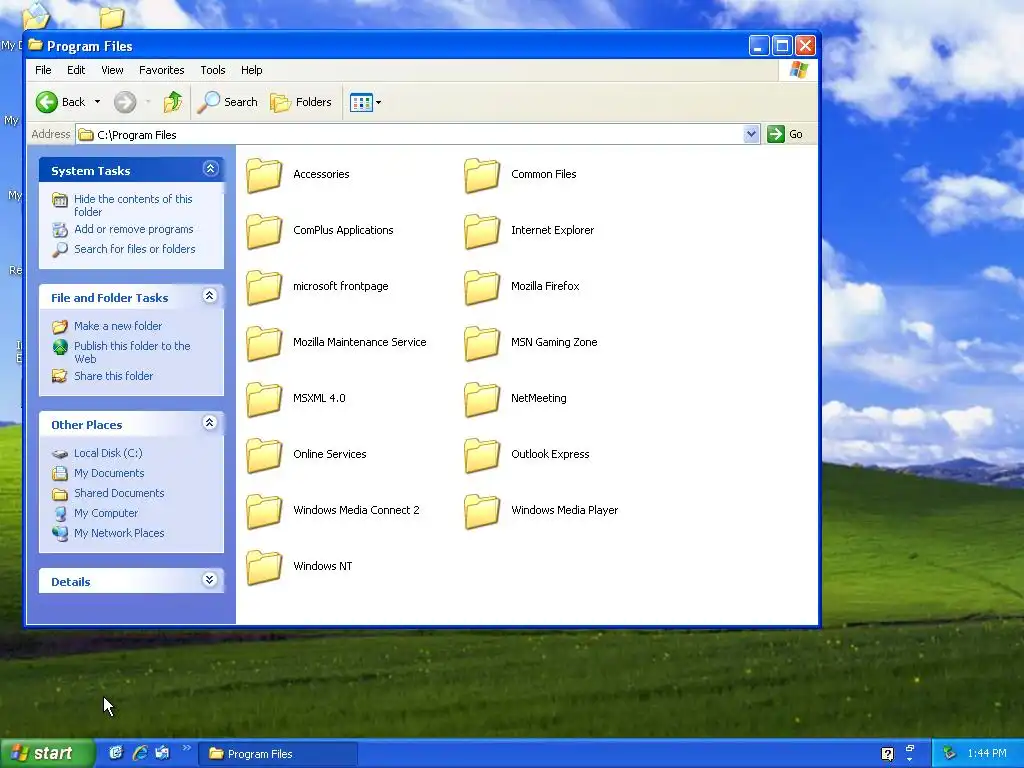Open the Address bar dropdown list
This screenshot has height=768, width=1024.
point(751,134)
